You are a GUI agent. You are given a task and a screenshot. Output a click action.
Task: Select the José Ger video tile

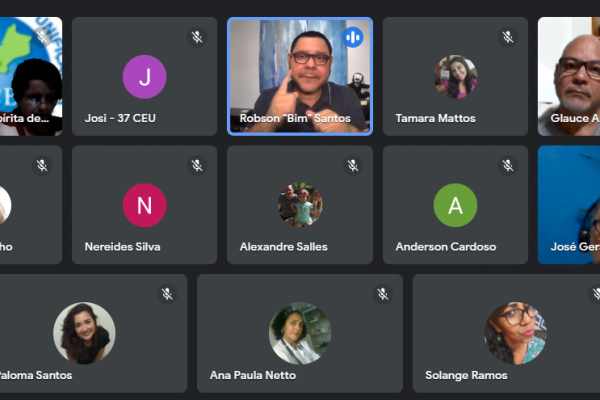(569, 204)
